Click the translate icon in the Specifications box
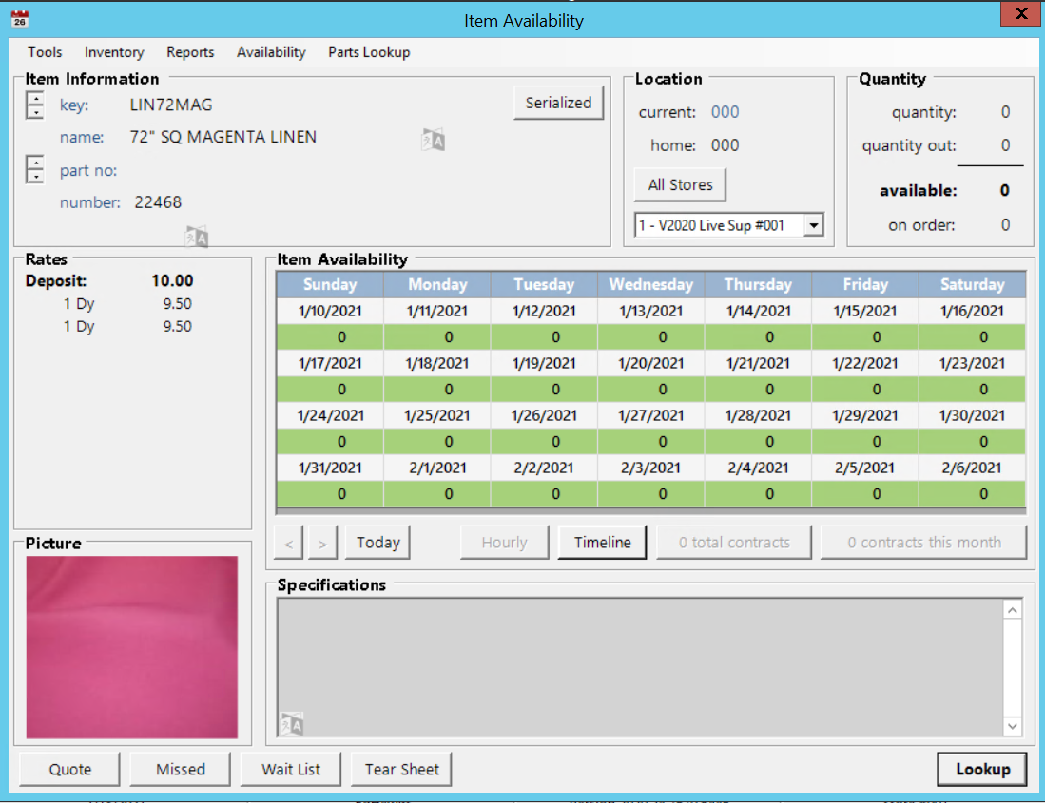 point(291,723)
